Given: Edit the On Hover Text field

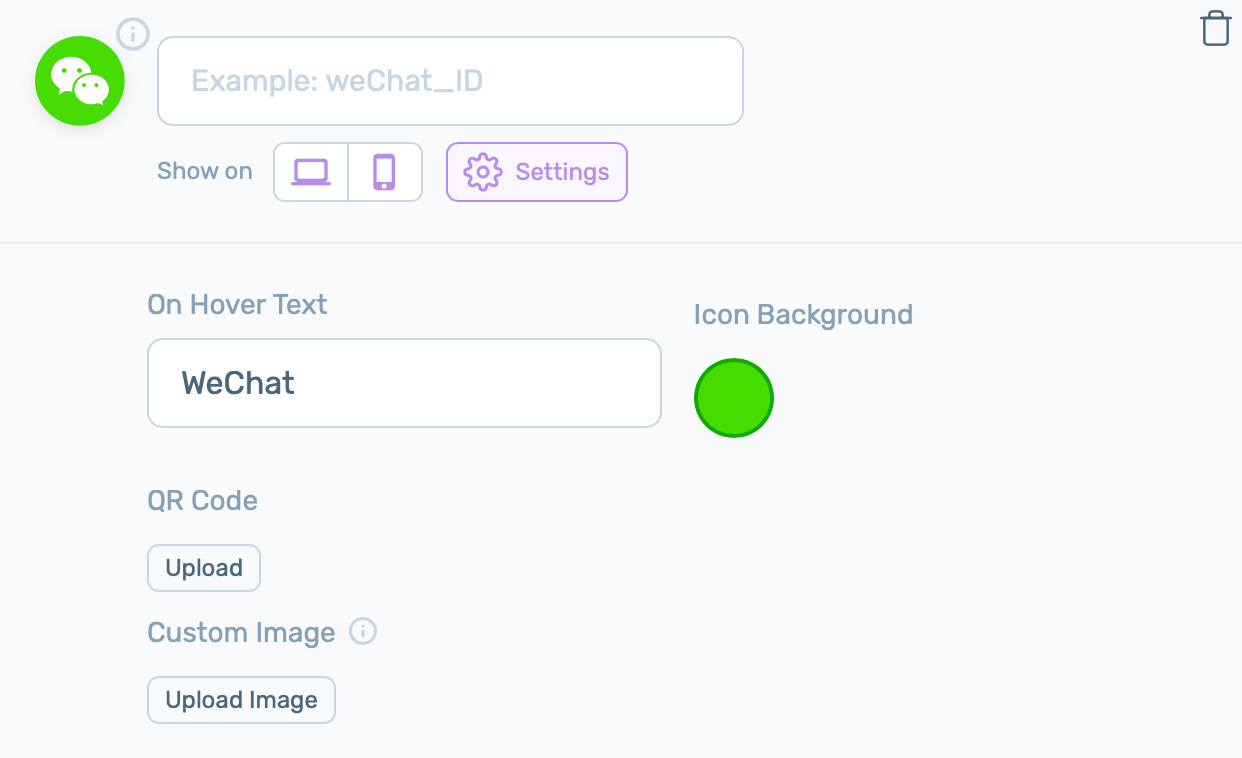Looking at the screenshot, I should coord(404,383).
